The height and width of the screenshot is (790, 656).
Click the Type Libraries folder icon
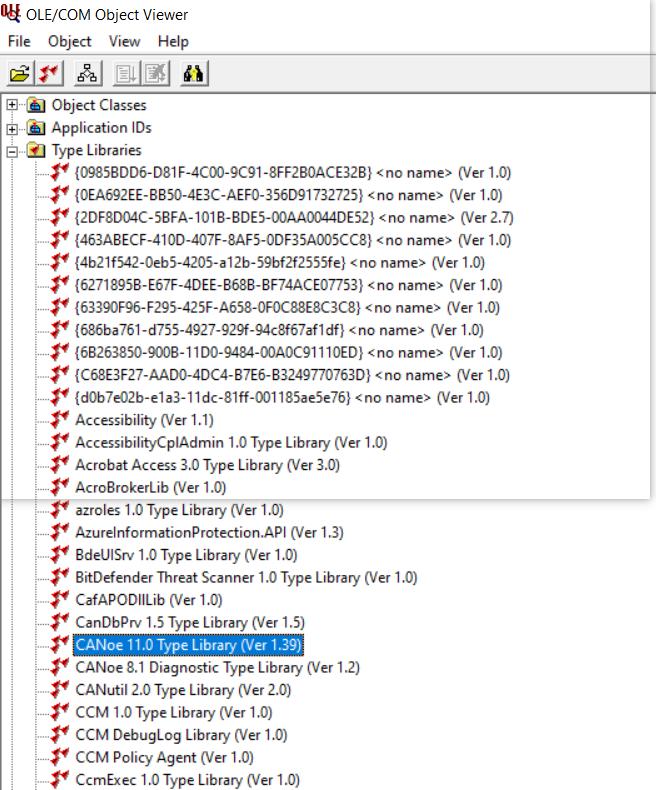(36, 150)
